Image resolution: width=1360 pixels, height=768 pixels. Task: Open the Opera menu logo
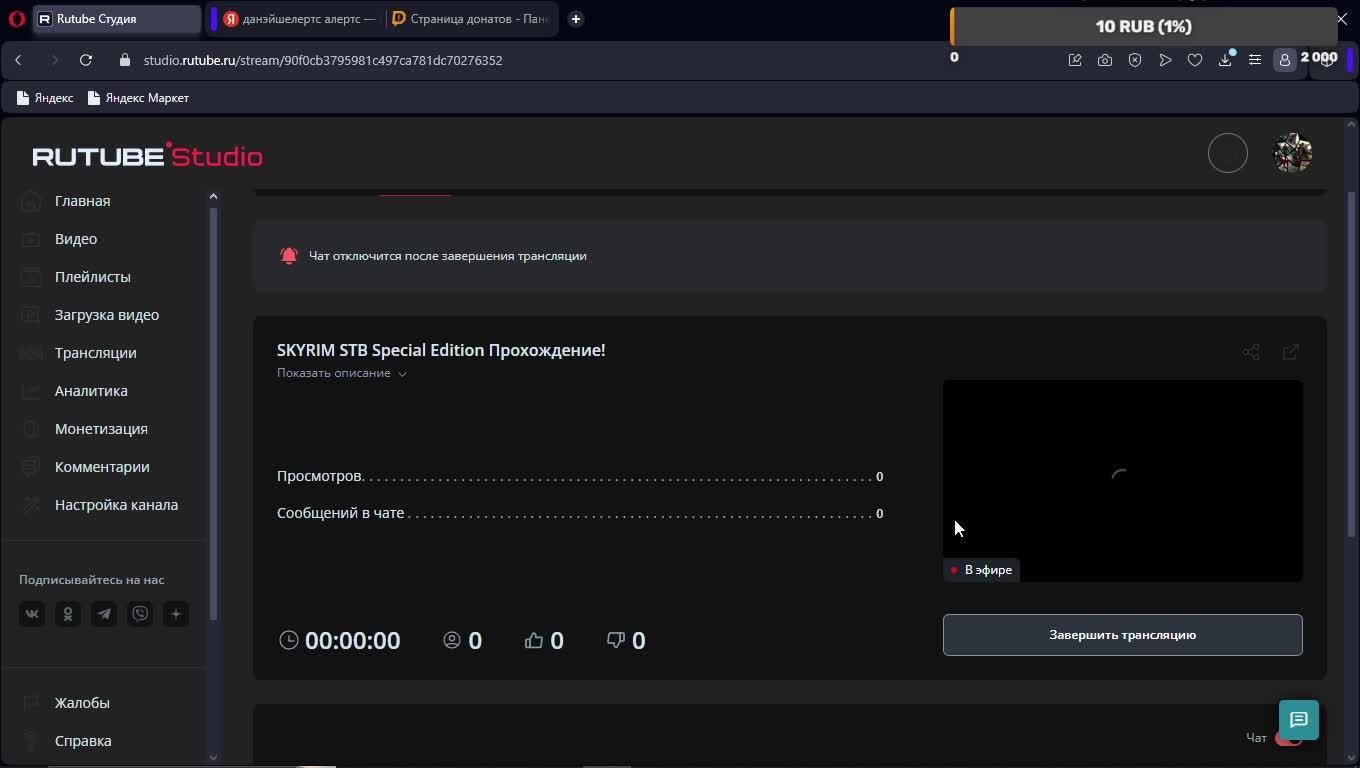click(x=16, y=18)
